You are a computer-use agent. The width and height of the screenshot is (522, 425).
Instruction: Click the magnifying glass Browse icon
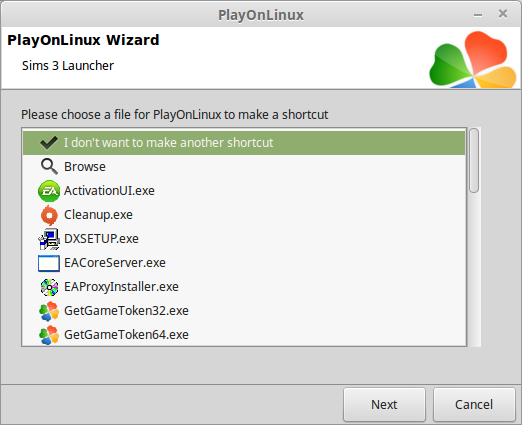coord(49,167)
